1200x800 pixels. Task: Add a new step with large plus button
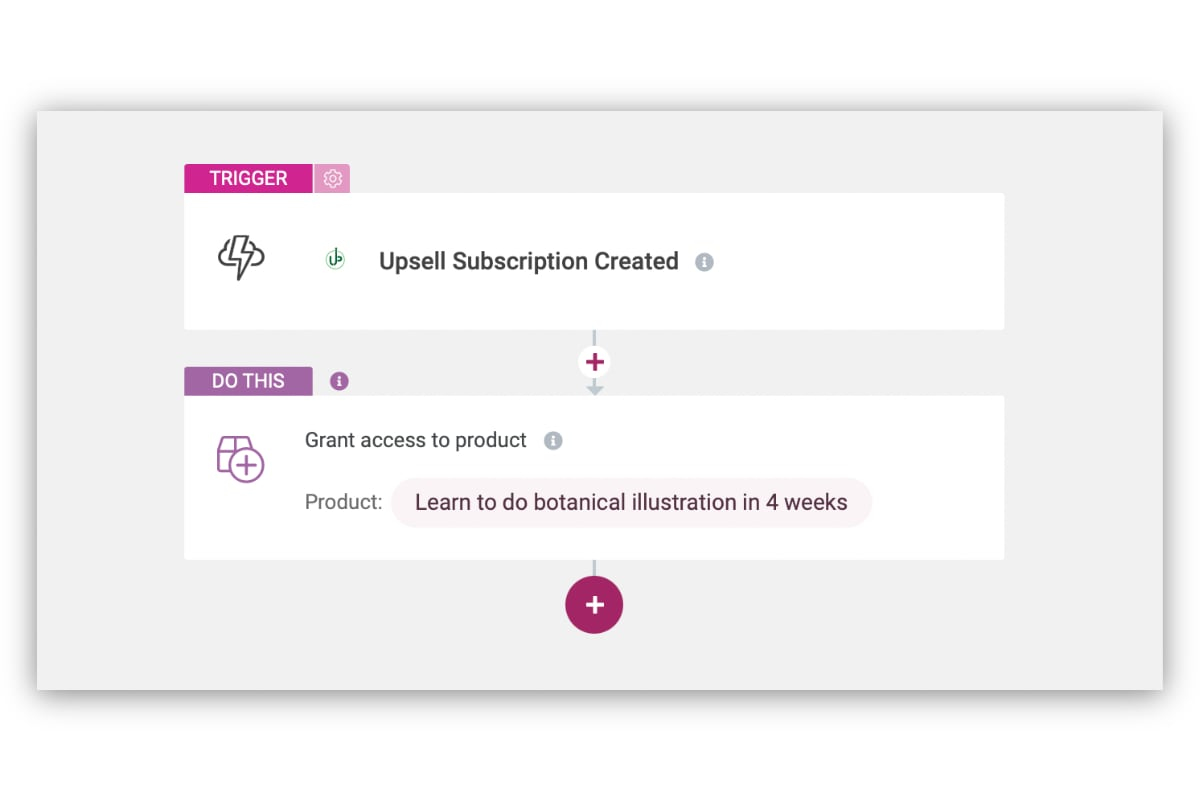594,605
